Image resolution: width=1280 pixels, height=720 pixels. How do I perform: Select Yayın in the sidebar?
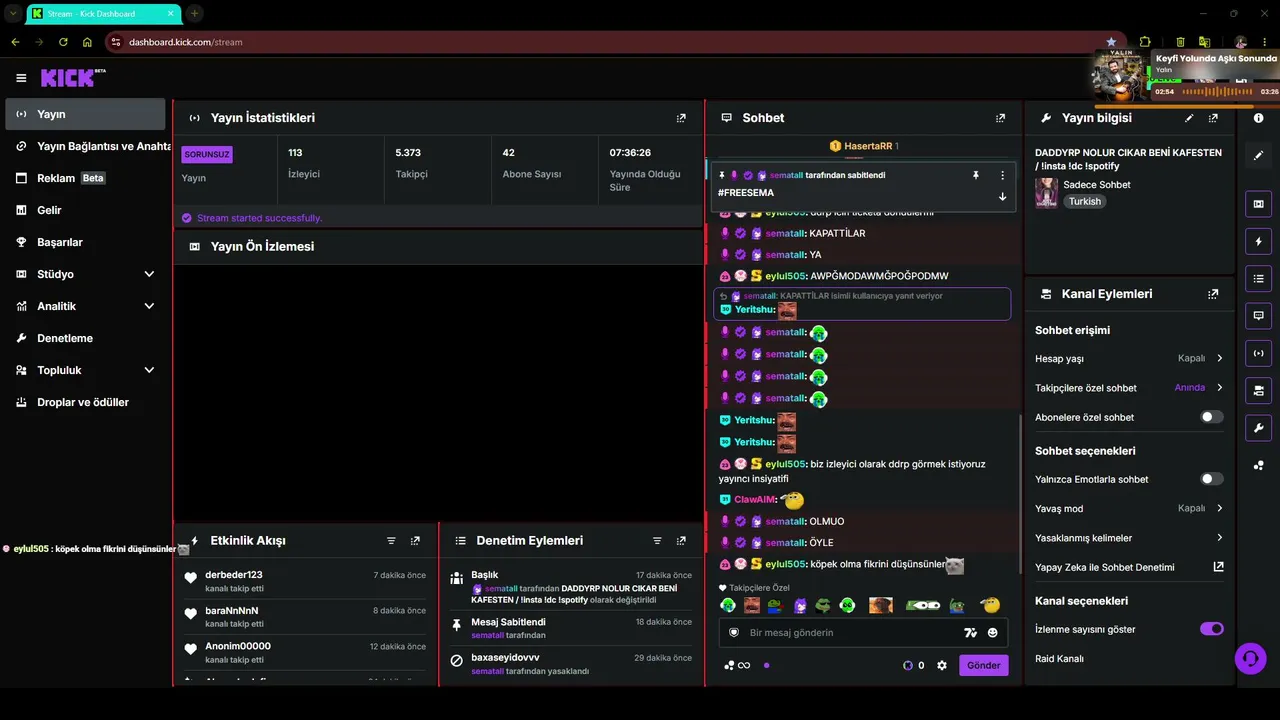(x=85, y=114)
